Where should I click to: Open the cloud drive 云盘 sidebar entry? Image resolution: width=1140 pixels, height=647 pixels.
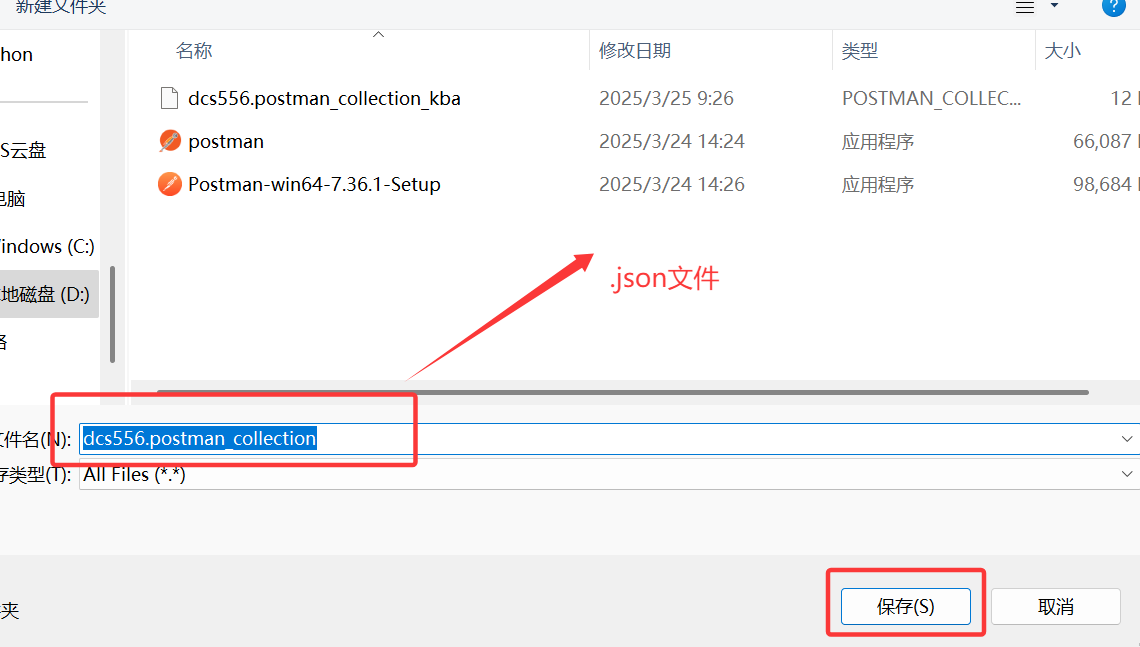23,150
